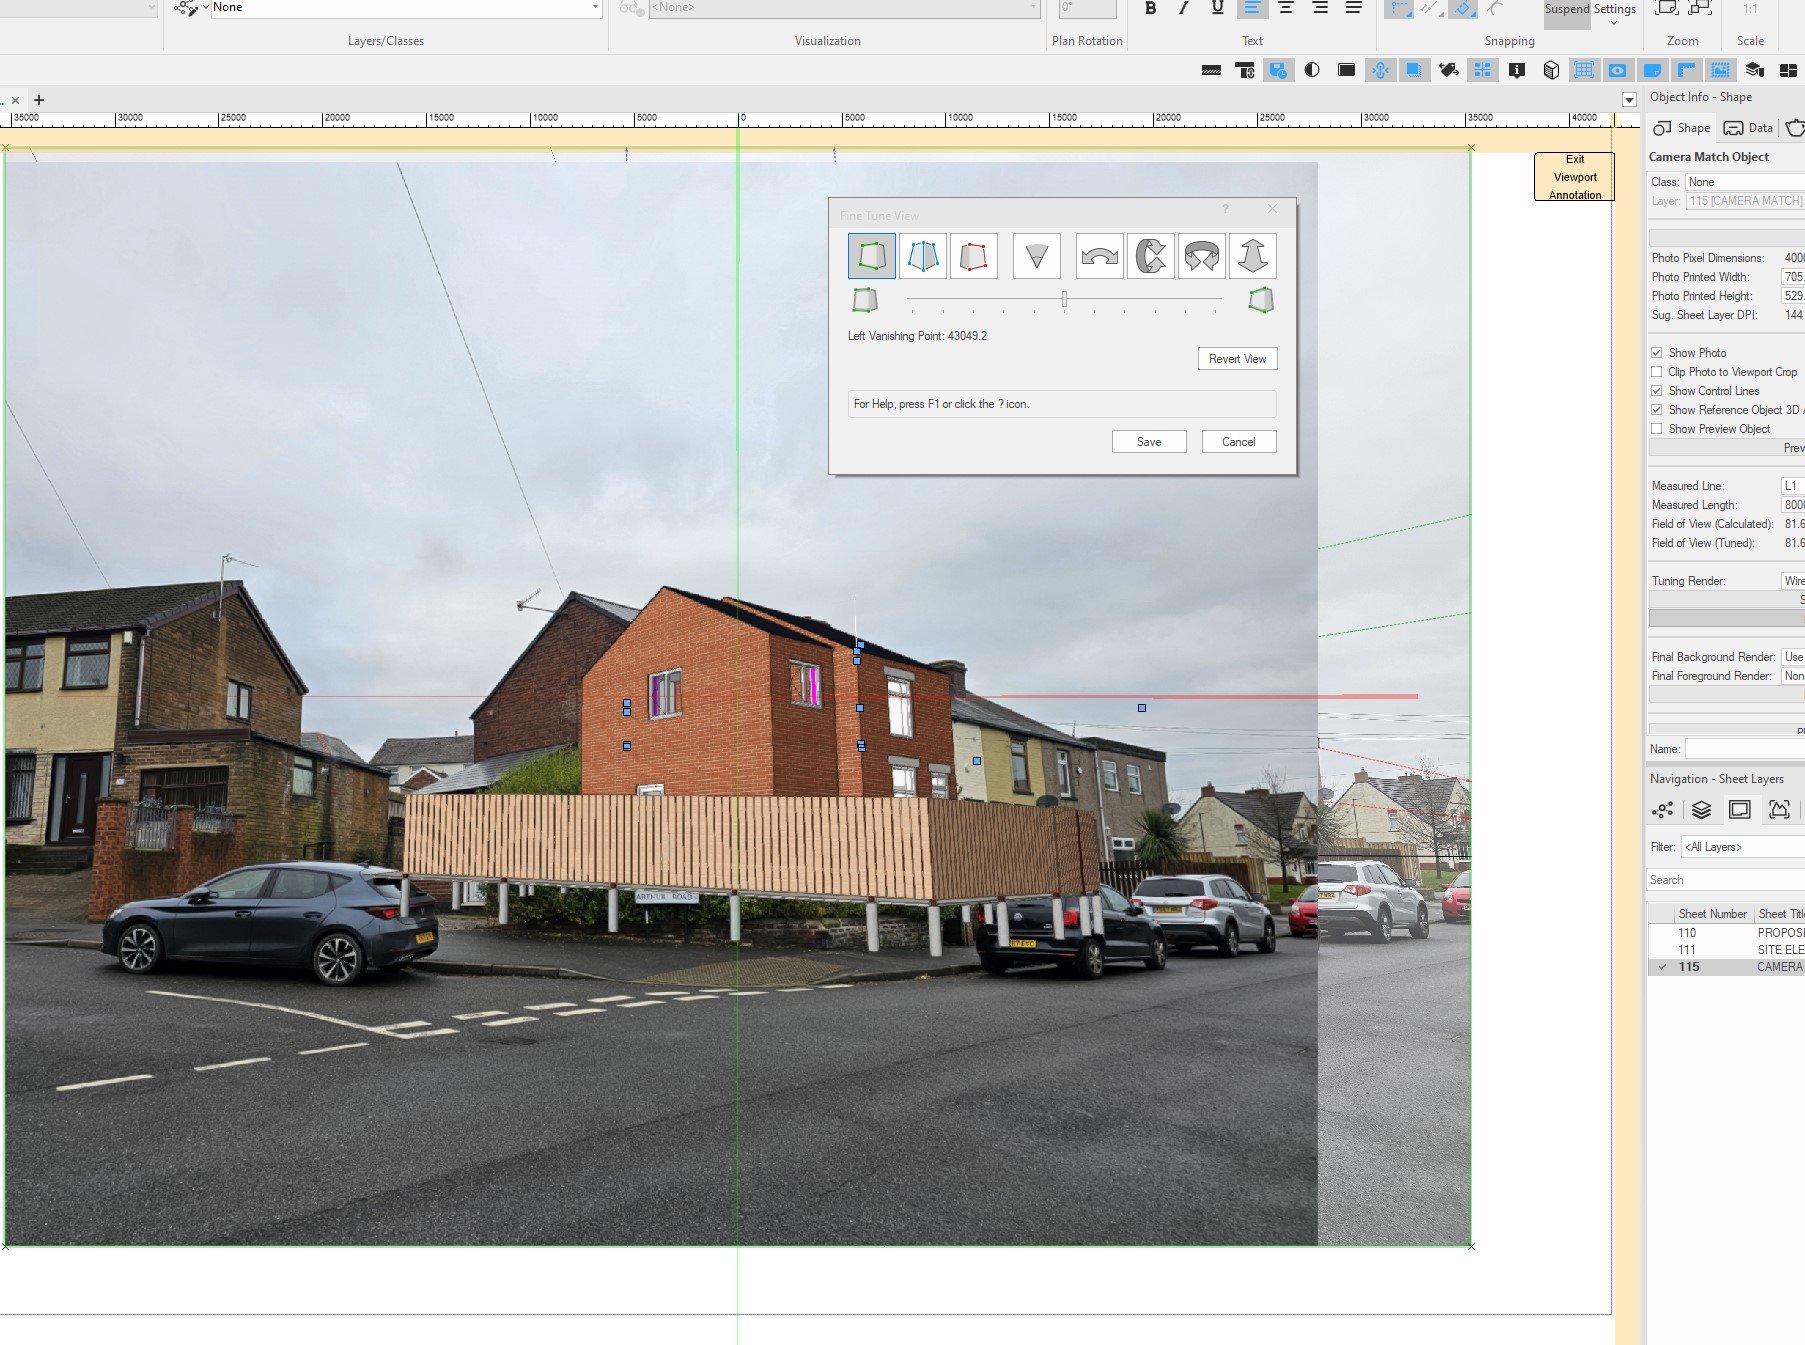This screenshot has height=1345, width=1805.
Task: Click the vanishing point slider handle
Action: 1064,299
